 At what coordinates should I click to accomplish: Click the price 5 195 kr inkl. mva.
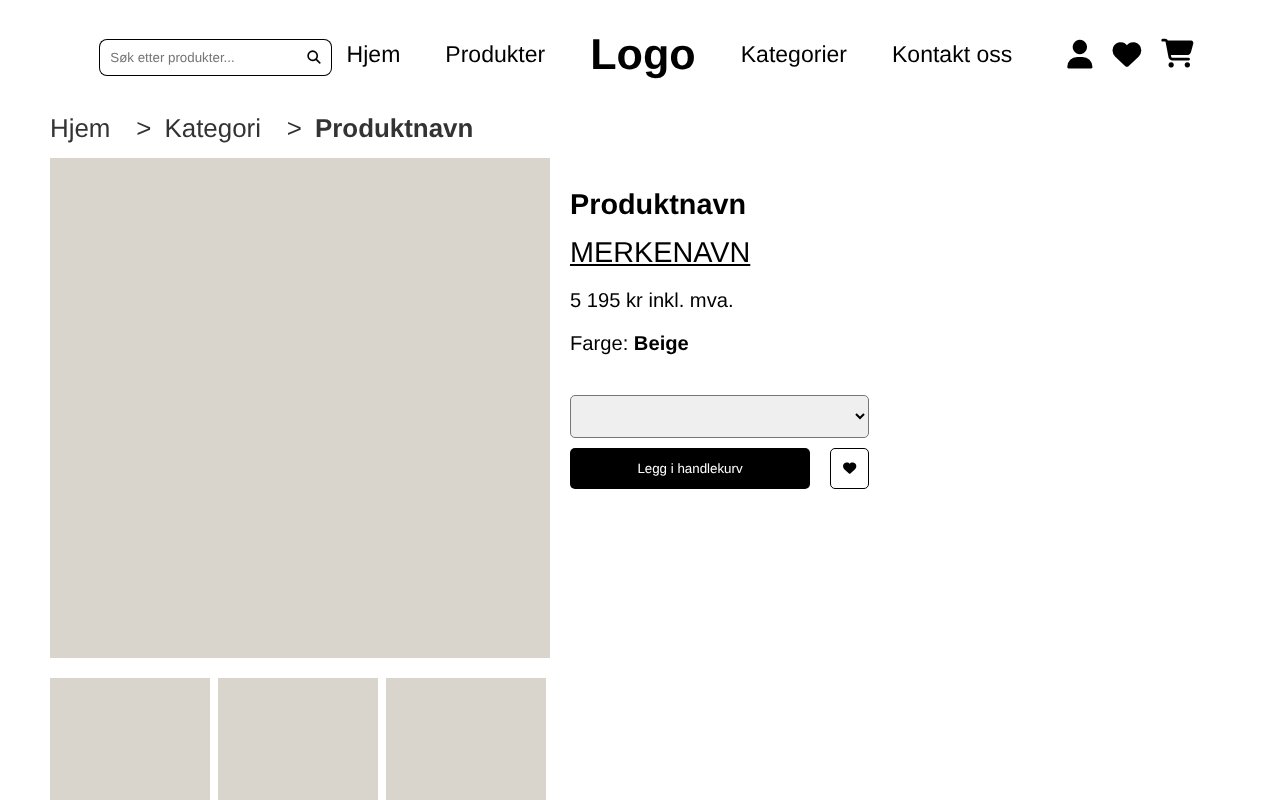pyautogui.click(x=652, y=301)
